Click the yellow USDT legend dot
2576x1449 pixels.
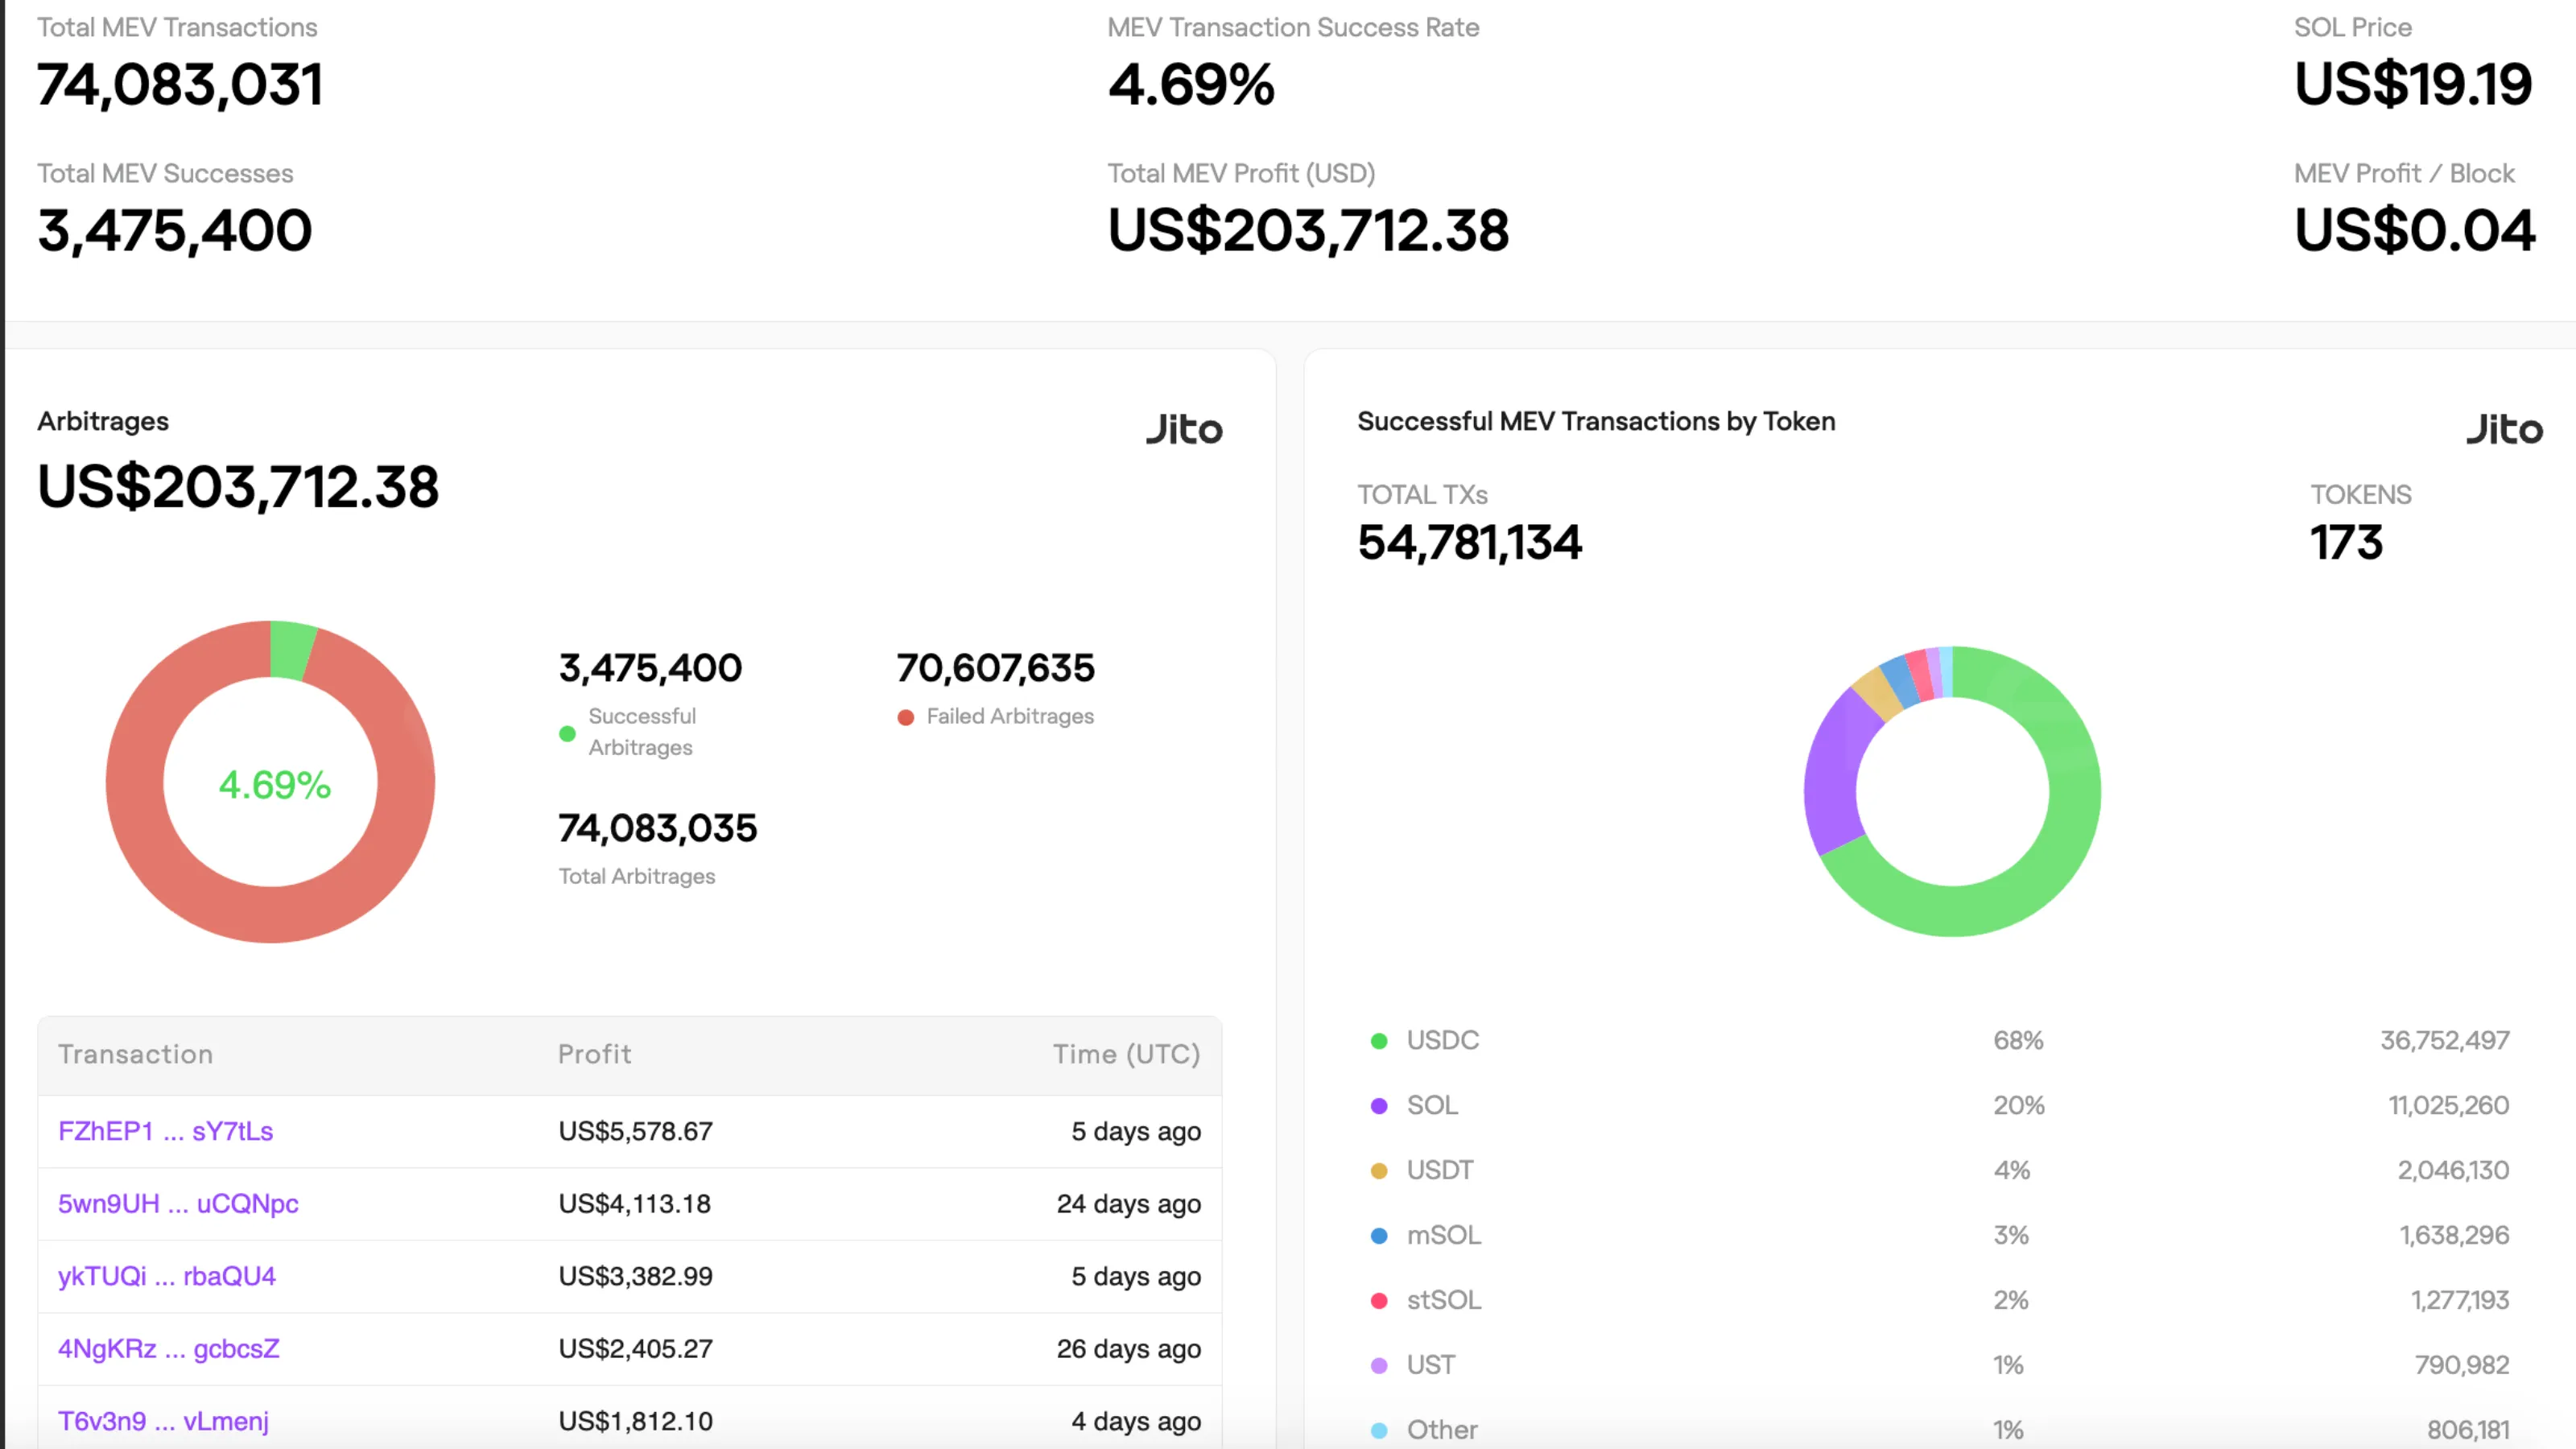click(x=1379, y=1171)
